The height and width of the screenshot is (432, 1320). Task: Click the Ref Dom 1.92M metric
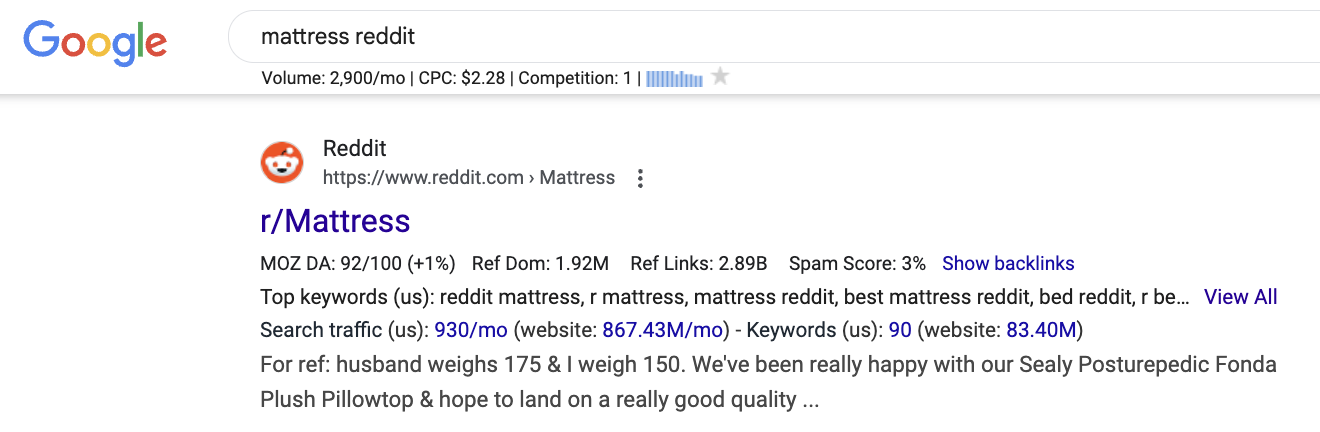540,264
